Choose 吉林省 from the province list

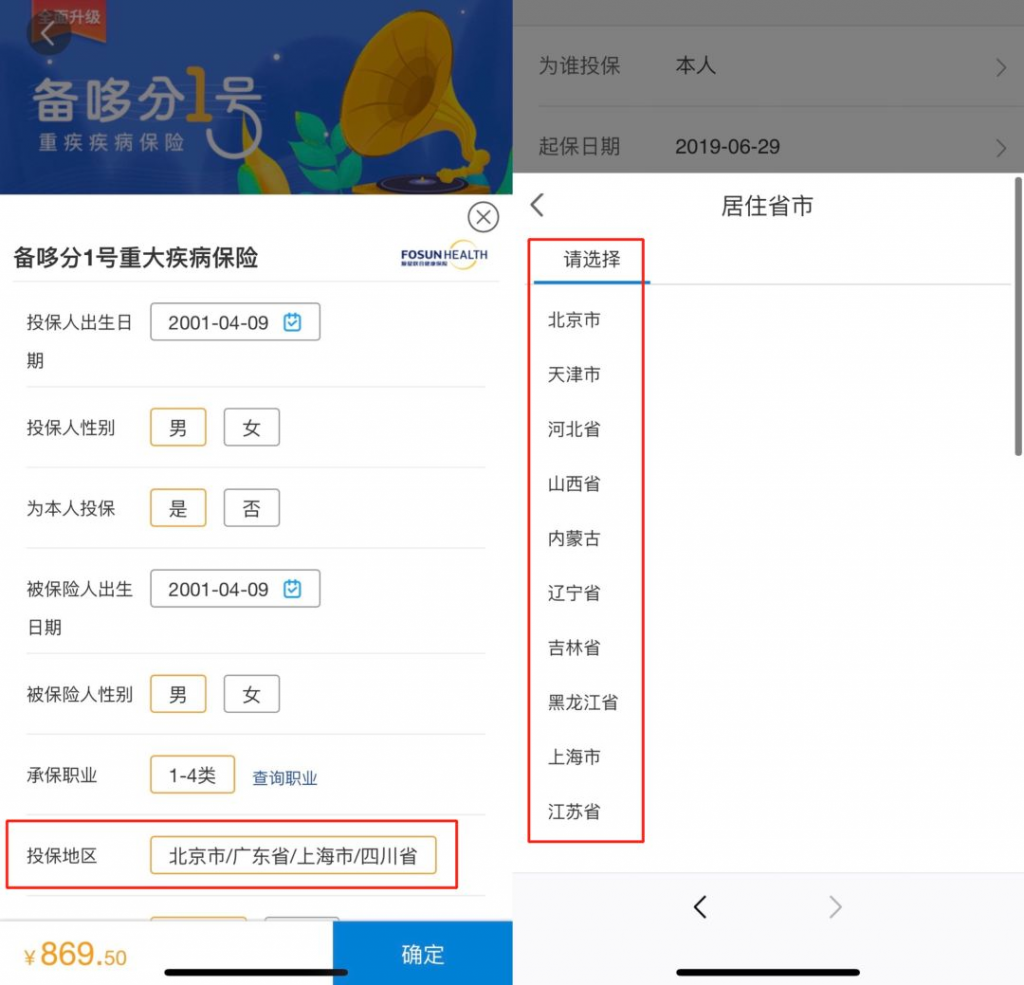click(574, 648)
